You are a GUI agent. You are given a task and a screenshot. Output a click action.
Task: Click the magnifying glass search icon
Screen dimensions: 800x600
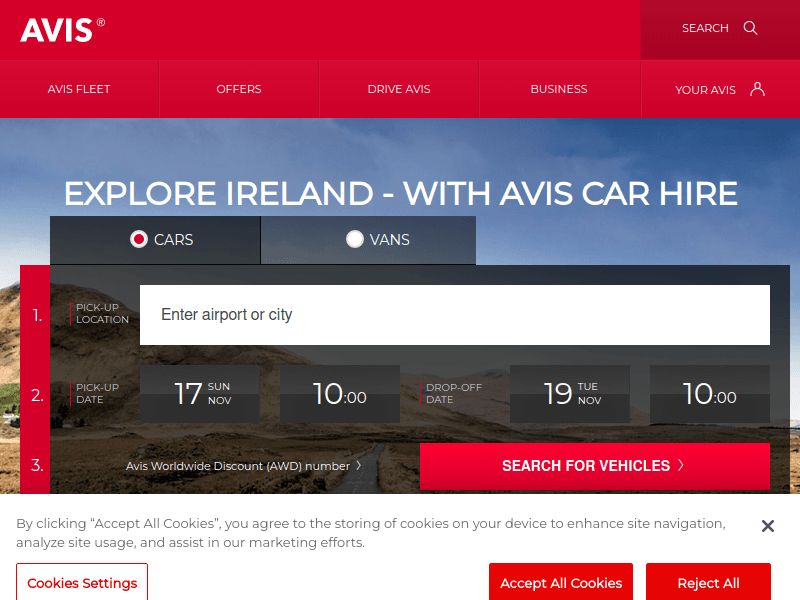(751, 28)
